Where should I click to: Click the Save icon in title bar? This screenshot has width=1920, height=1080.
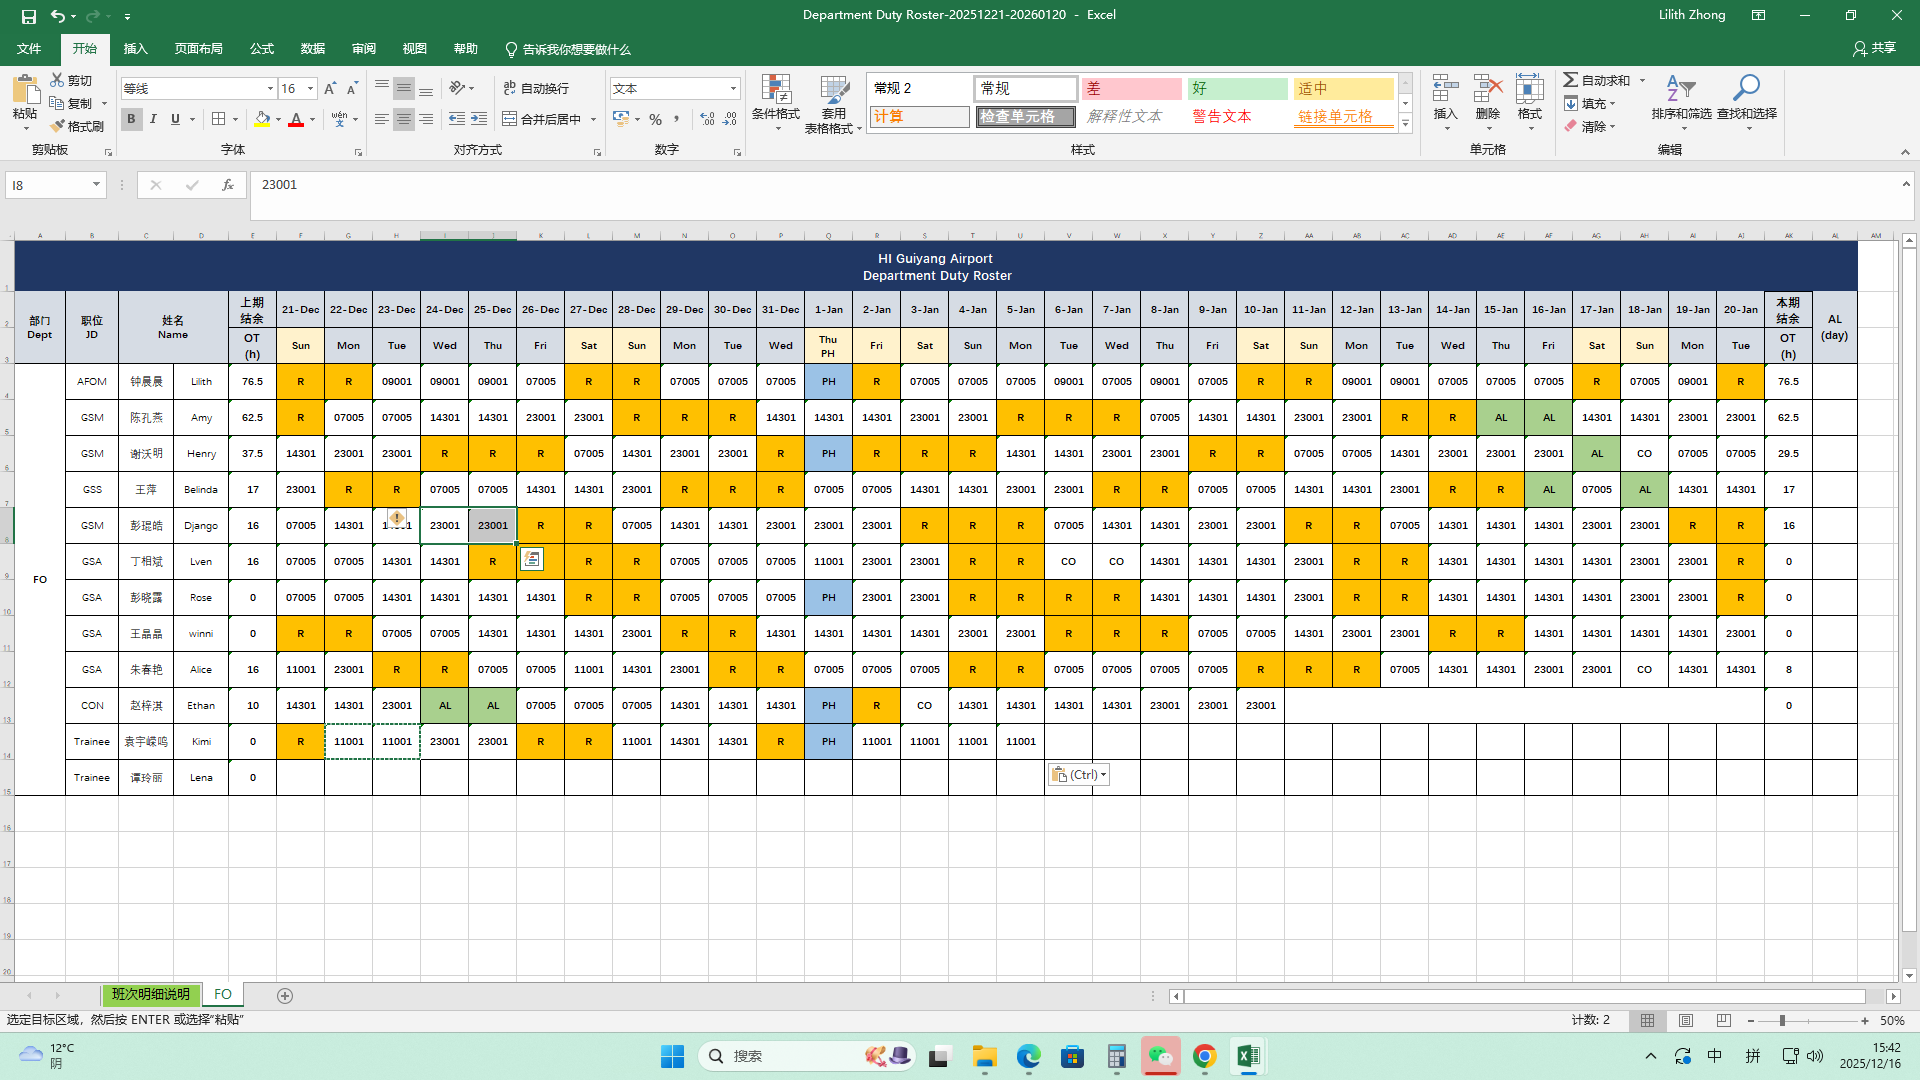pos(28,16)
